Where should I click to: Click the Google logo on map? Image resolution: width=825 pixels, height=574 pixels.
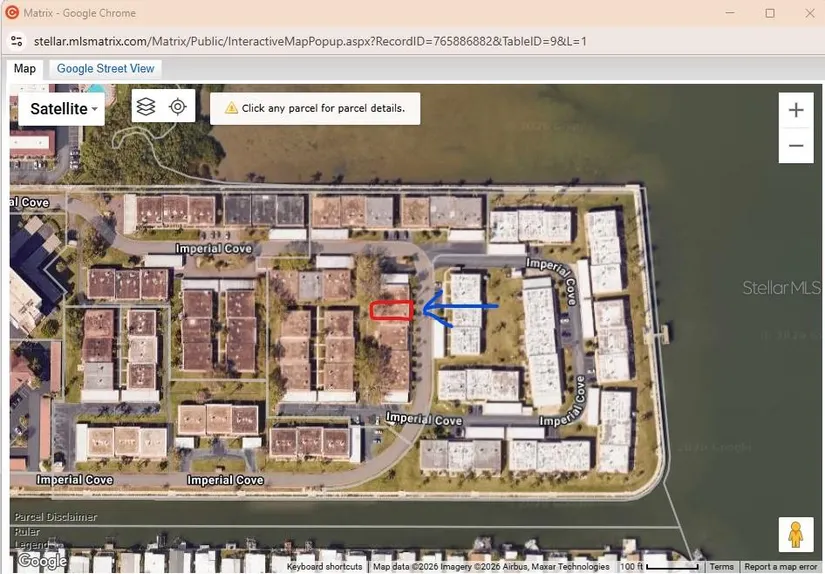[x=42, y=561]
